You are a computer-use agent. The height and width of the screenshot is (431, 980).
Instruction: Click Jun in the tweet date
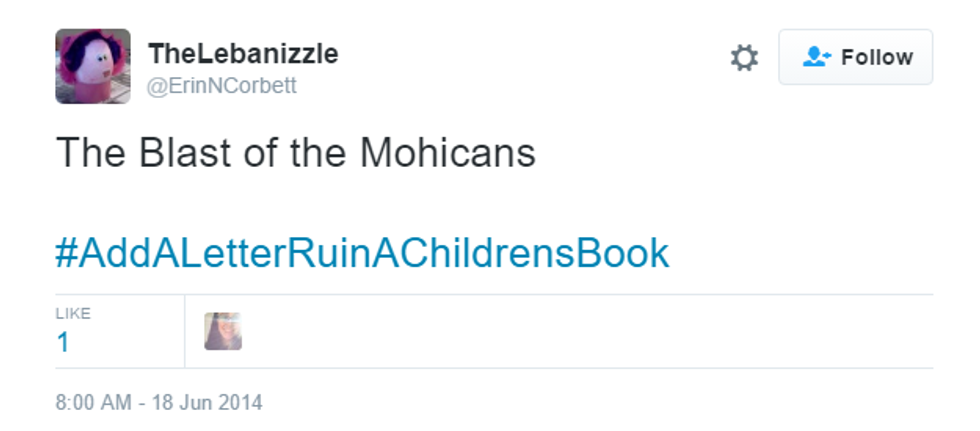(x=196, y=403)
